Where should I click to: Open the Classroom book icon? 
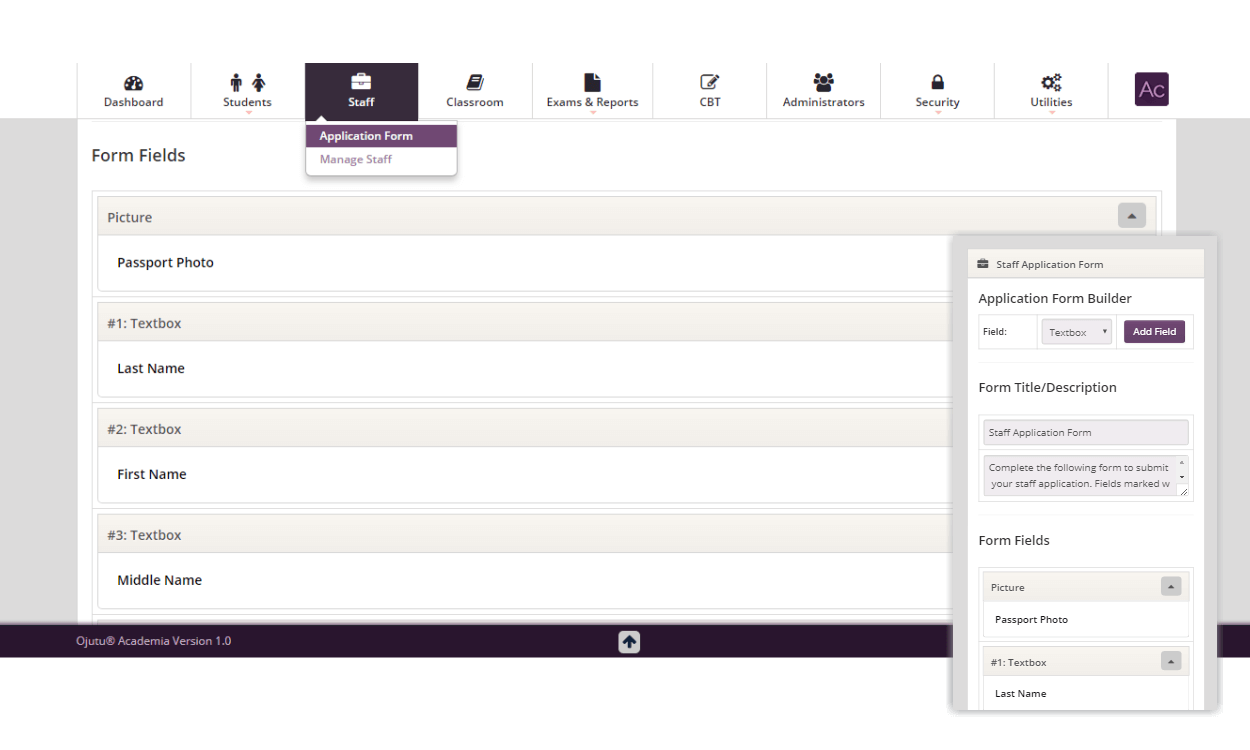pyautogui.click(x=475, y=83)
